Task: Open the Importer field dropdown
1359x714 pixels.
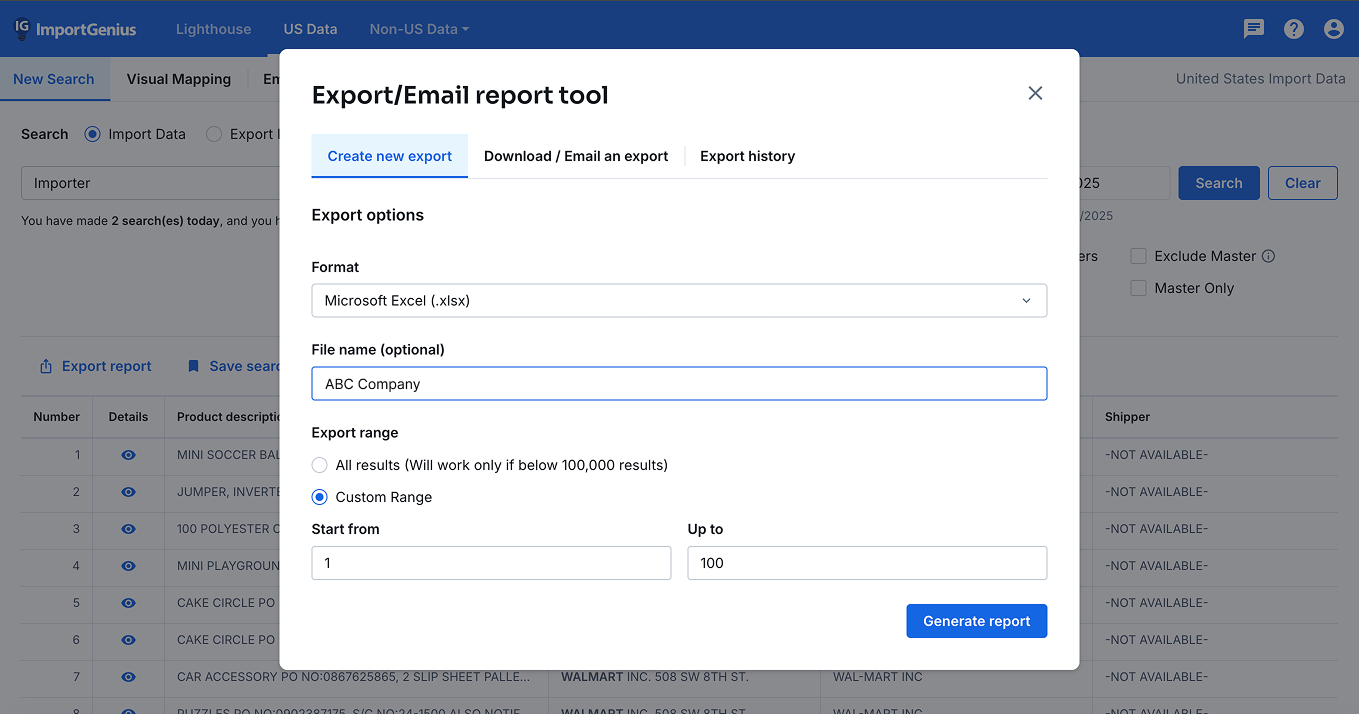Action: 150,183
